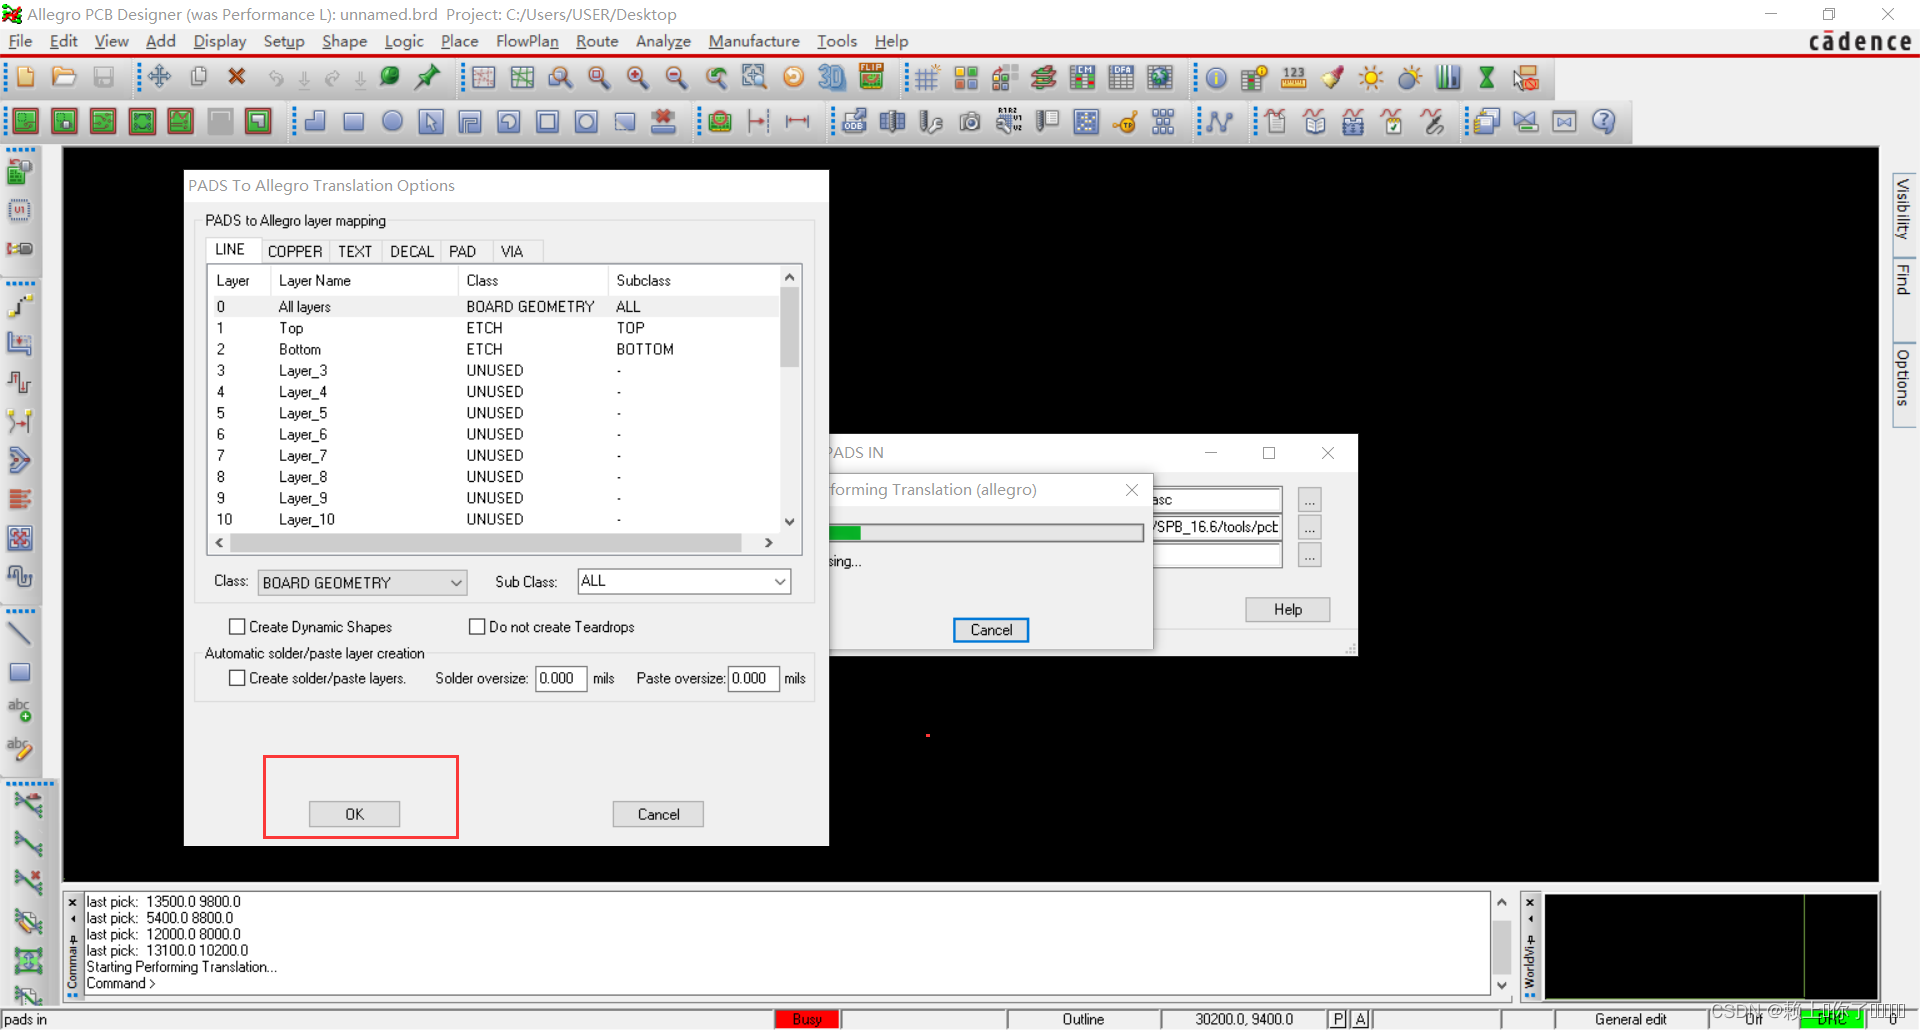Toggle the P button in status bar
The image size is (1920, 1030).
pyautogui.click(x=1338, y=1019)
